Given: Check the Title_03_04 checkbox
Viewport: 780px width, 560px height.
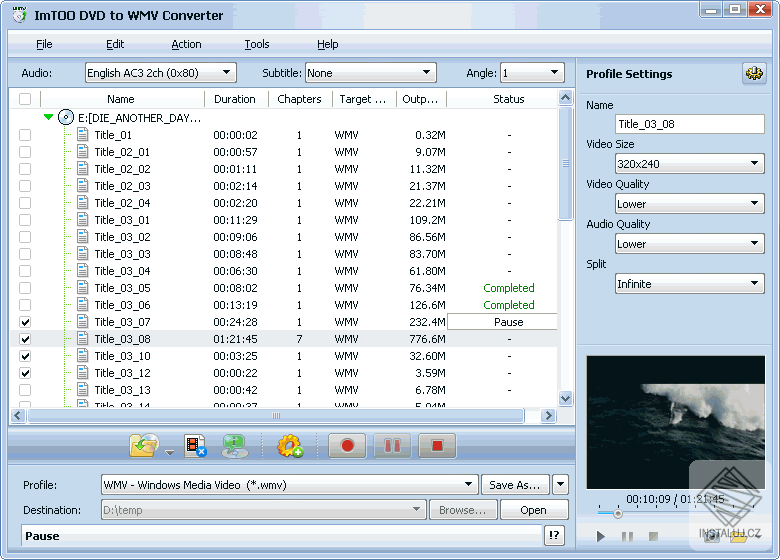Looking at the screenshot, I should 25,271.
